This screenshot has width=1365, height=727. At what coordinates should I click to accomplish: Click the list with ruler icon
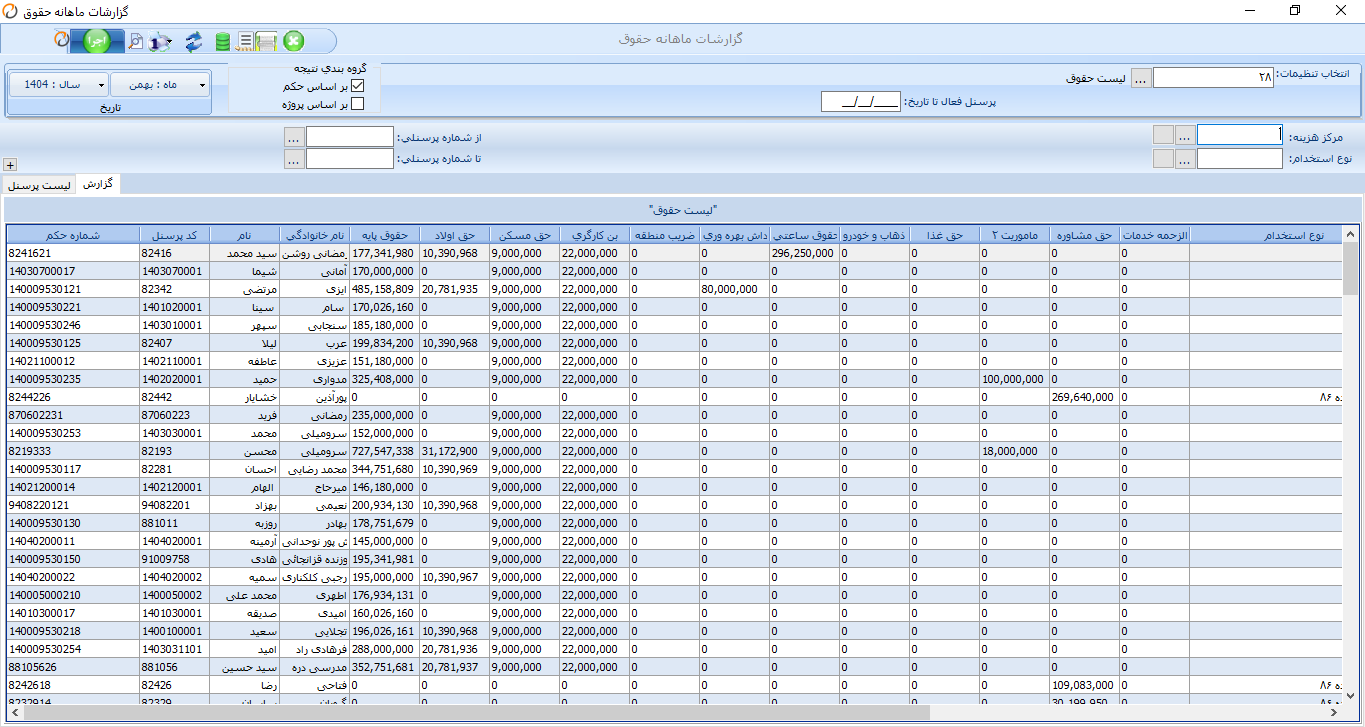pos(245,41)
